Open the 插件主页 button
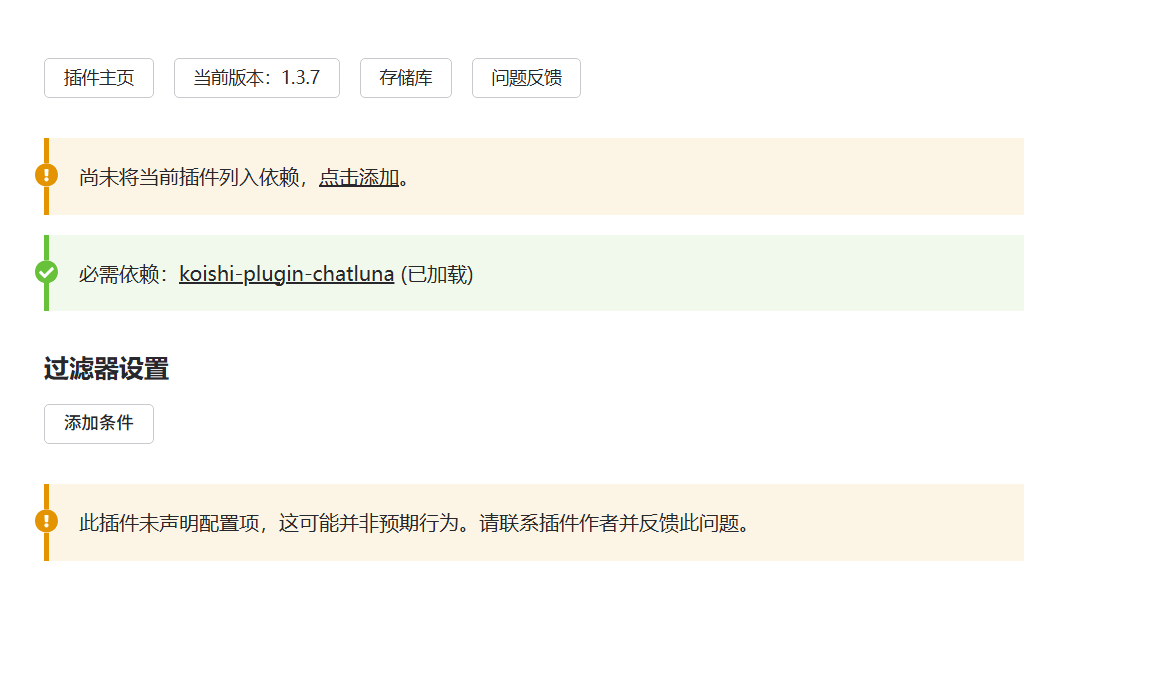Image resolution: width=1153 pixels, height=687 pixels. [99, 78]
